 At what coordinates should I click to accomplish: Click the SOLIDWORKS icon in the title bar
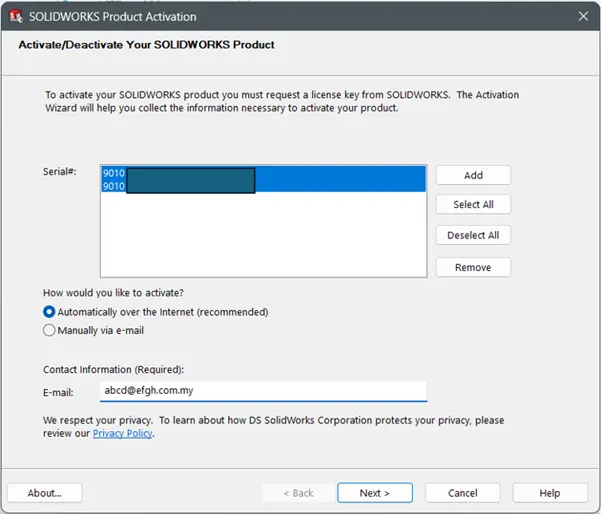point(16,17)
